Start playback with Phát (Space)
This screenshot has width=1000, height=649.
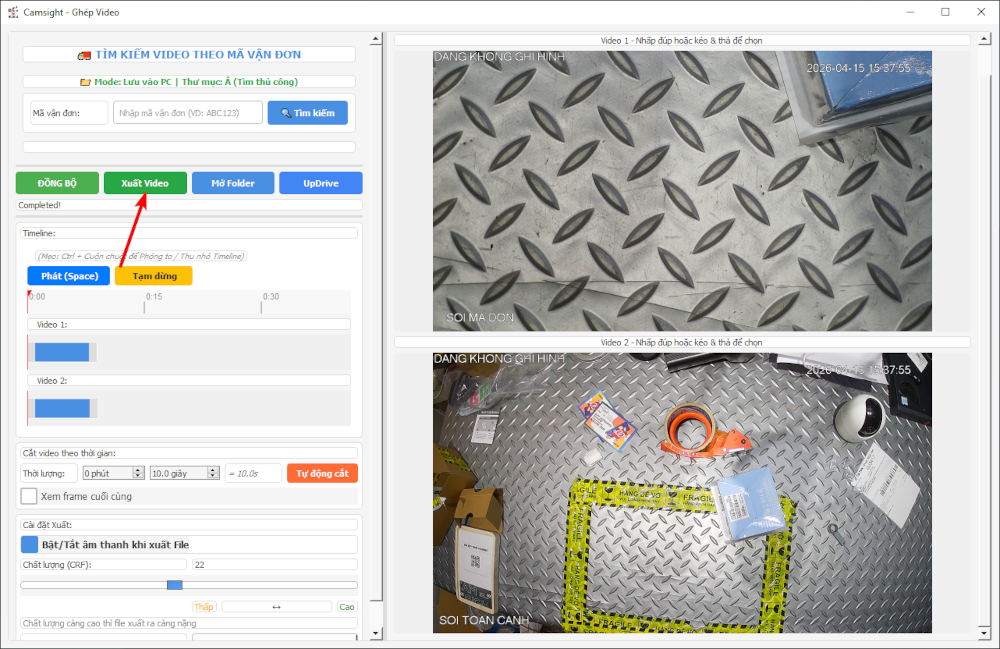[x=69, y=276]
